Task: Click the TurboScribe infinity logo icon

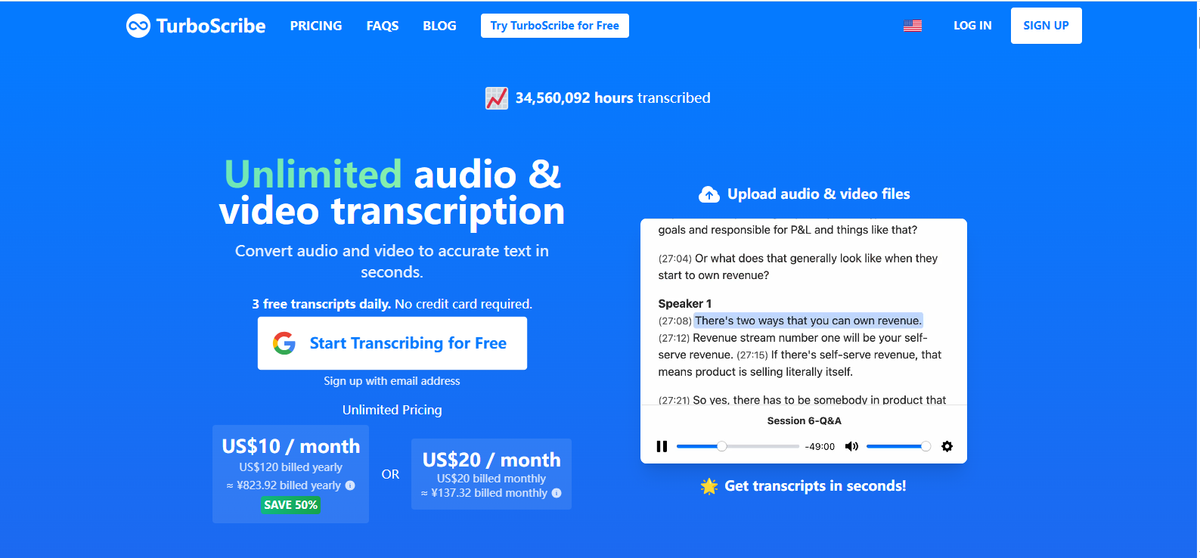Action: tap(138, 26)
